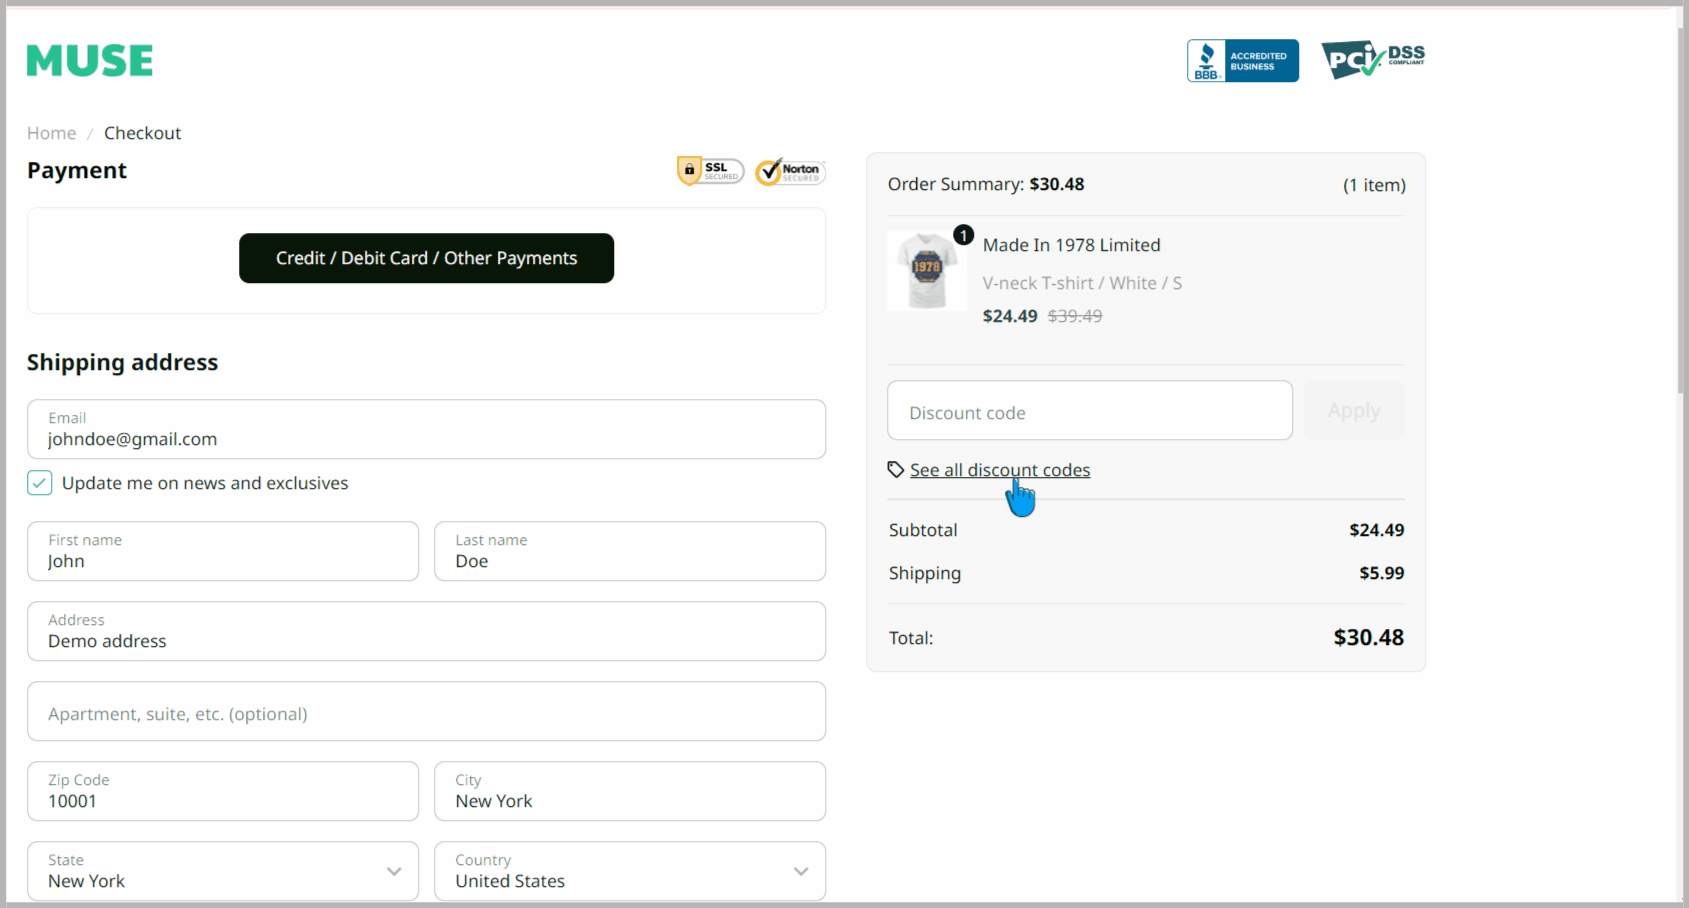The image size is (1689, 908).
Task: Click the PCI DSS compliant badge
Action: [x=1373, y=60]
